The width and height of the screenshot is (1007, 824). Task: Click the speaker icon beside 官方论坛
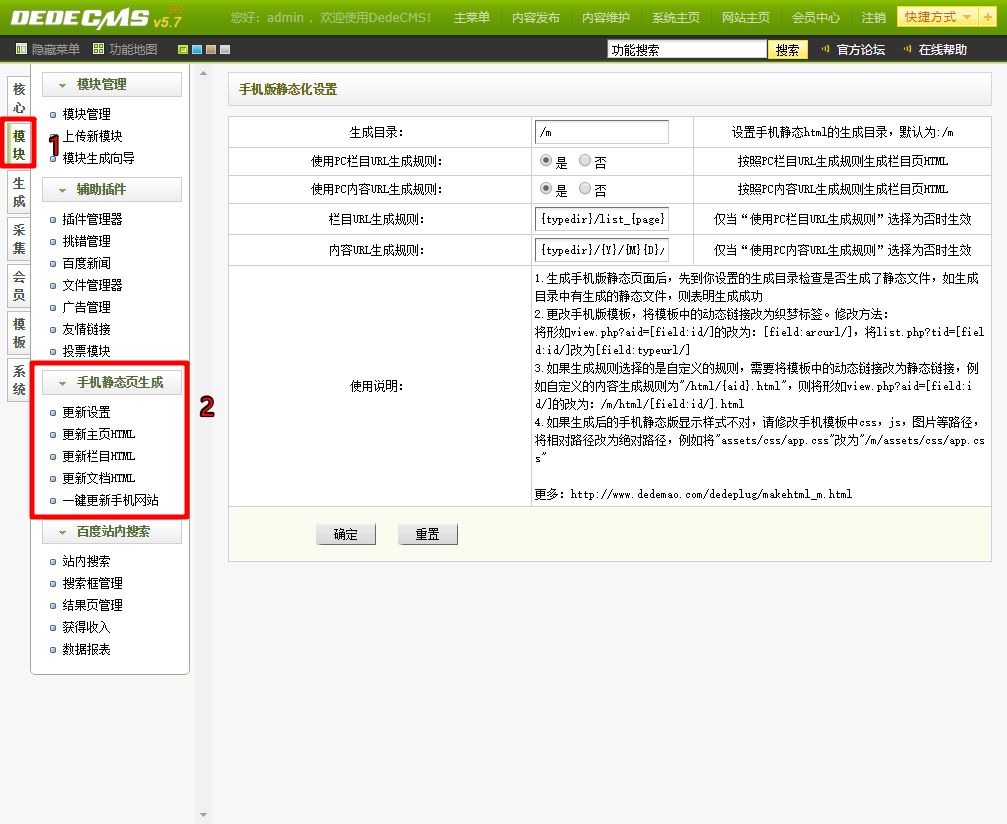click(x=826, y=49)
